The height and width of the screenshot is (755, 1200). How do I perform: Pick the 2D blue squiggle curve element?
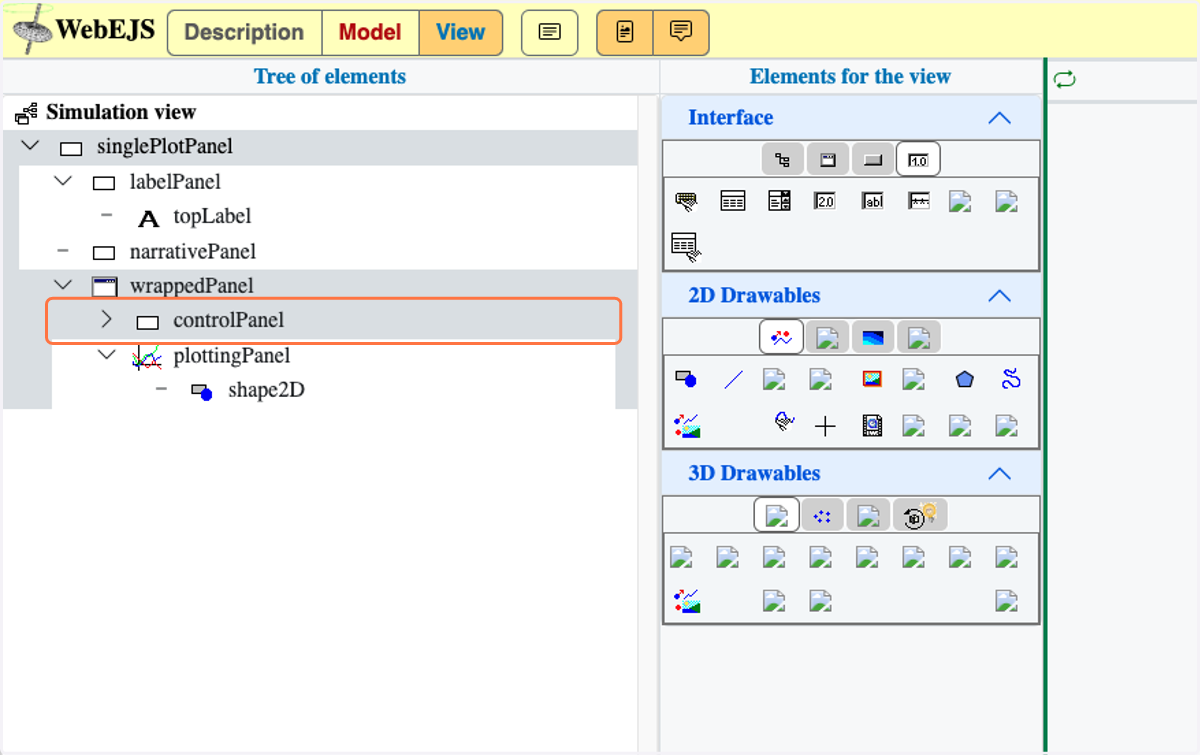coord(1011,379)
